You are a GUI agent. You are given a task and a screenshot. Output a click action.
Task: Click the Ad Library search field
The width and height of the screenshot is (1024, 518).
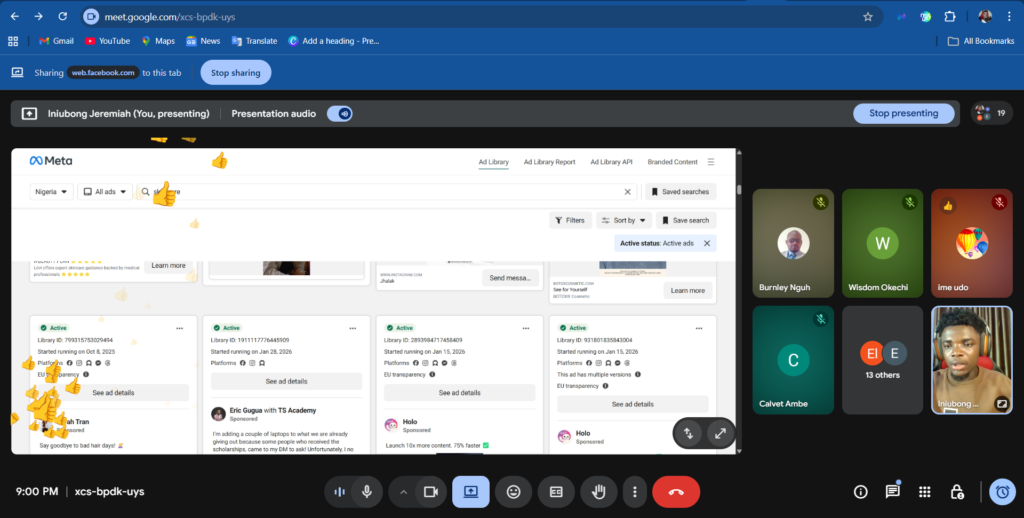point(390,191)
